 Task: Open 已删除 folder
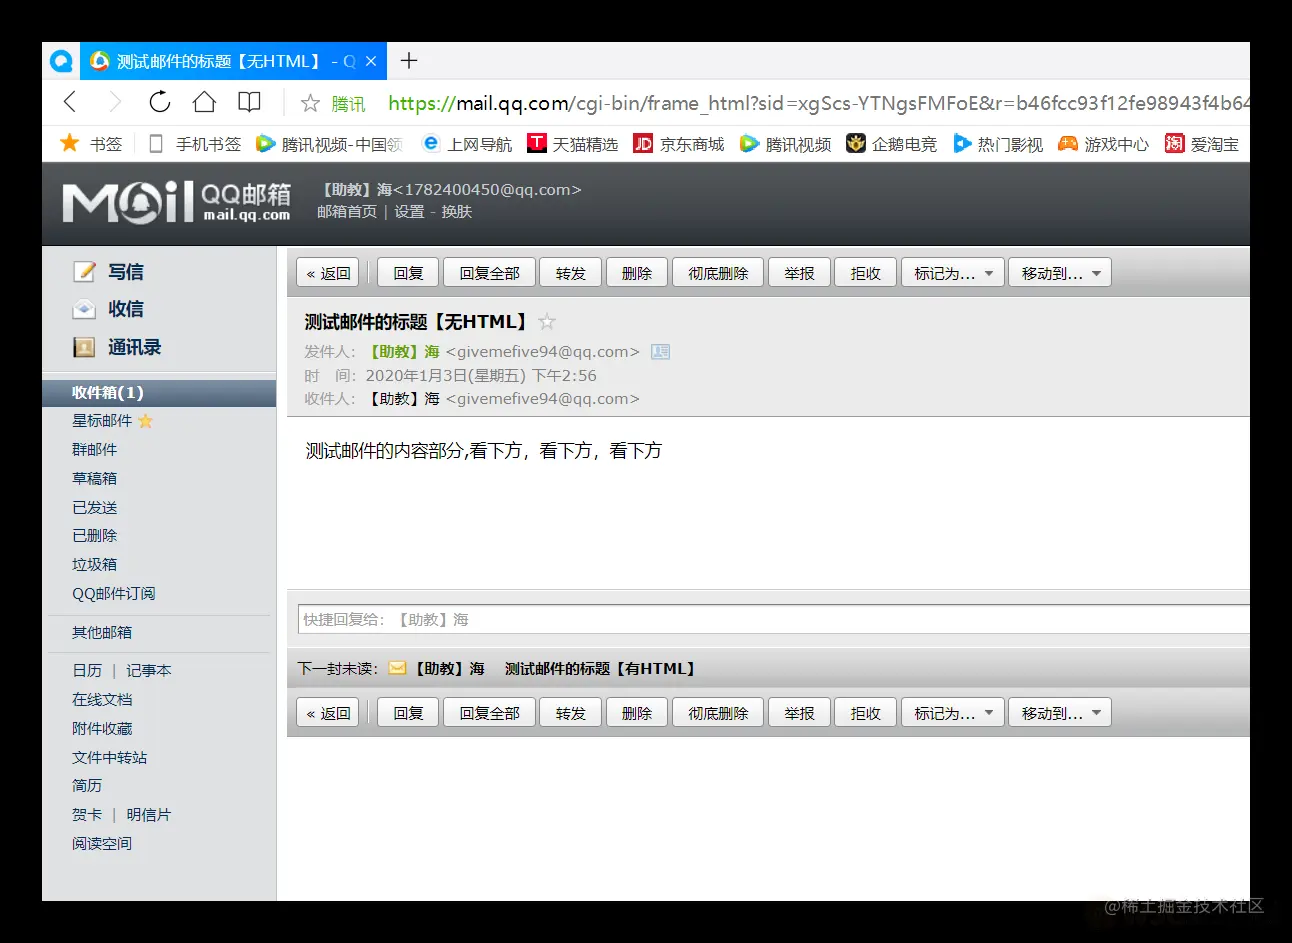(x=94, y=536)
